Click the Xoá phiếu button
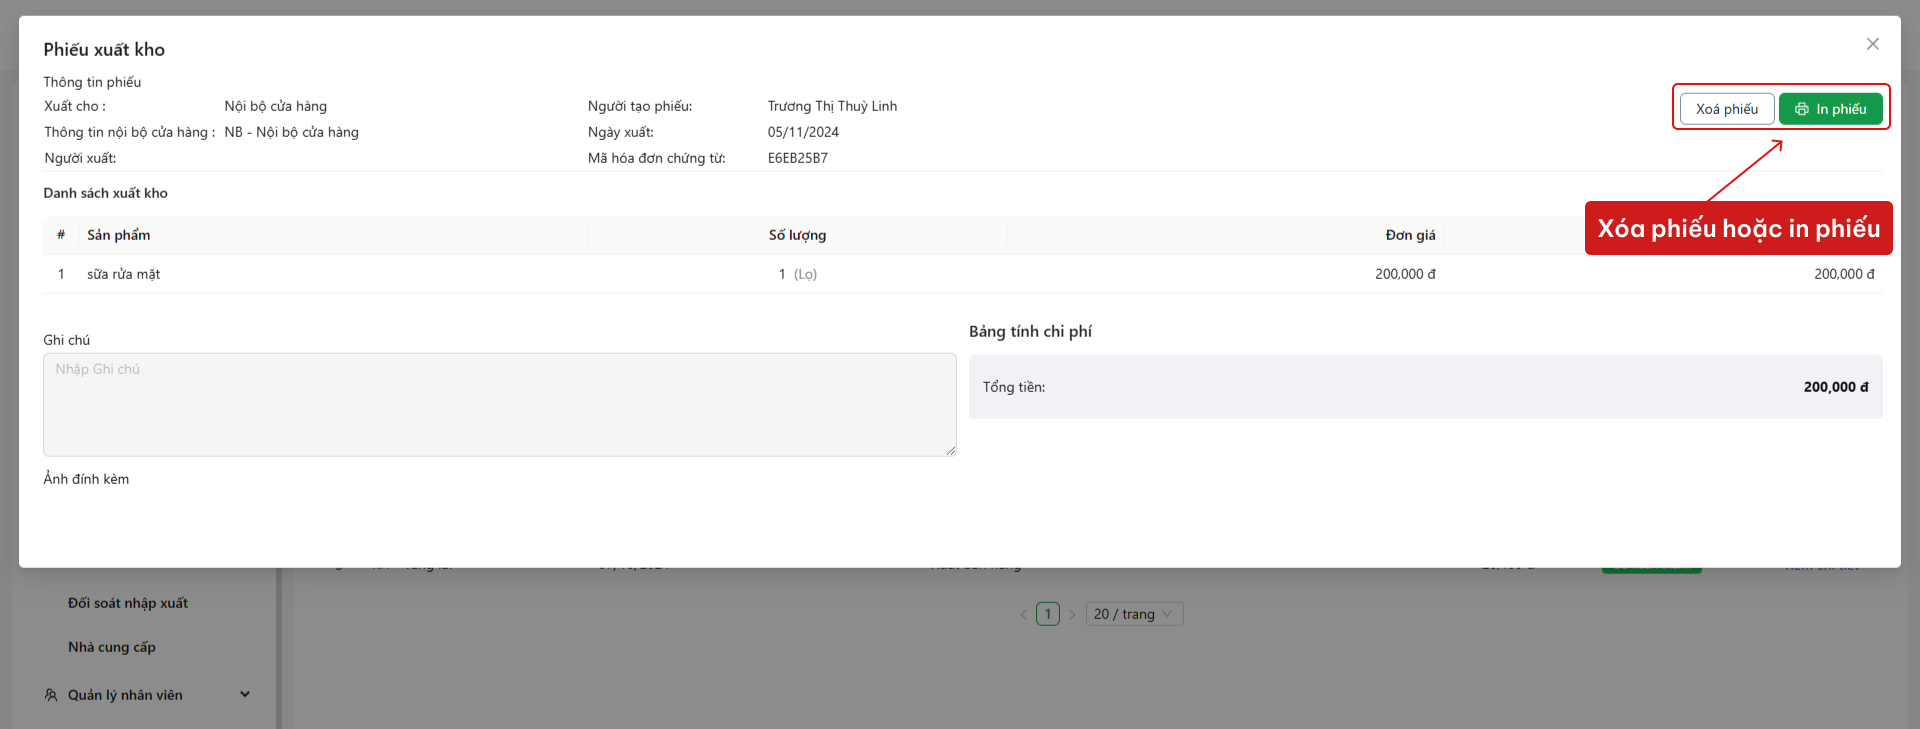This screenshot has width=1920, height=729. 1726,109
